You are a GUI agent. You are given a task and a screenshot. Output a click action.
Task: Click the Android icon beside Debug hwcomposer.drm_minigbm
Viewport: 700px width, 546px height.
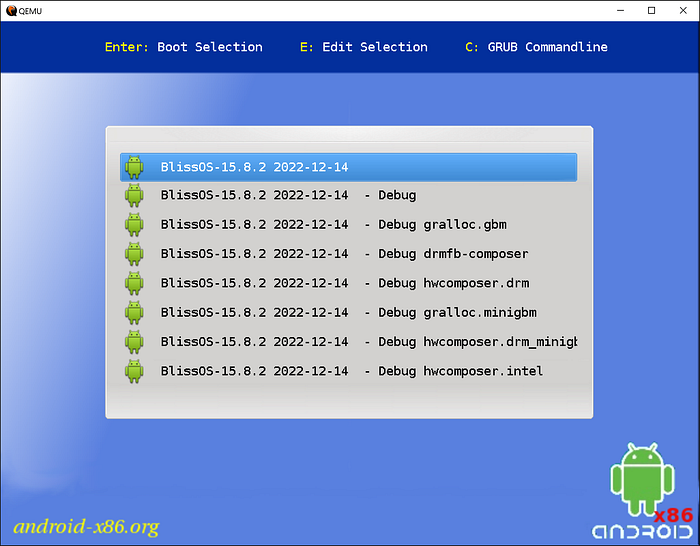(134, 342)
